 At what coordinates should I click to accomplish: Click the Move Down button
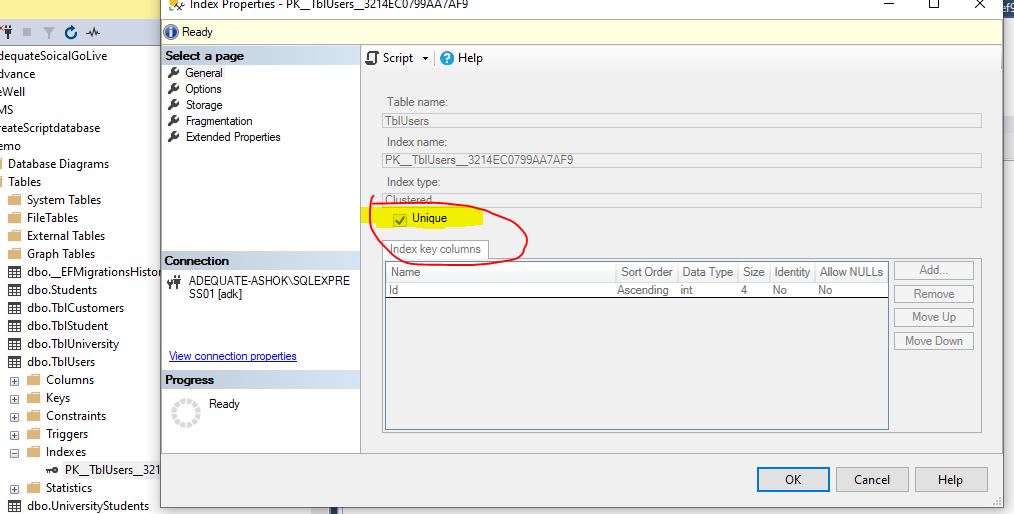(x=934, y=341)
